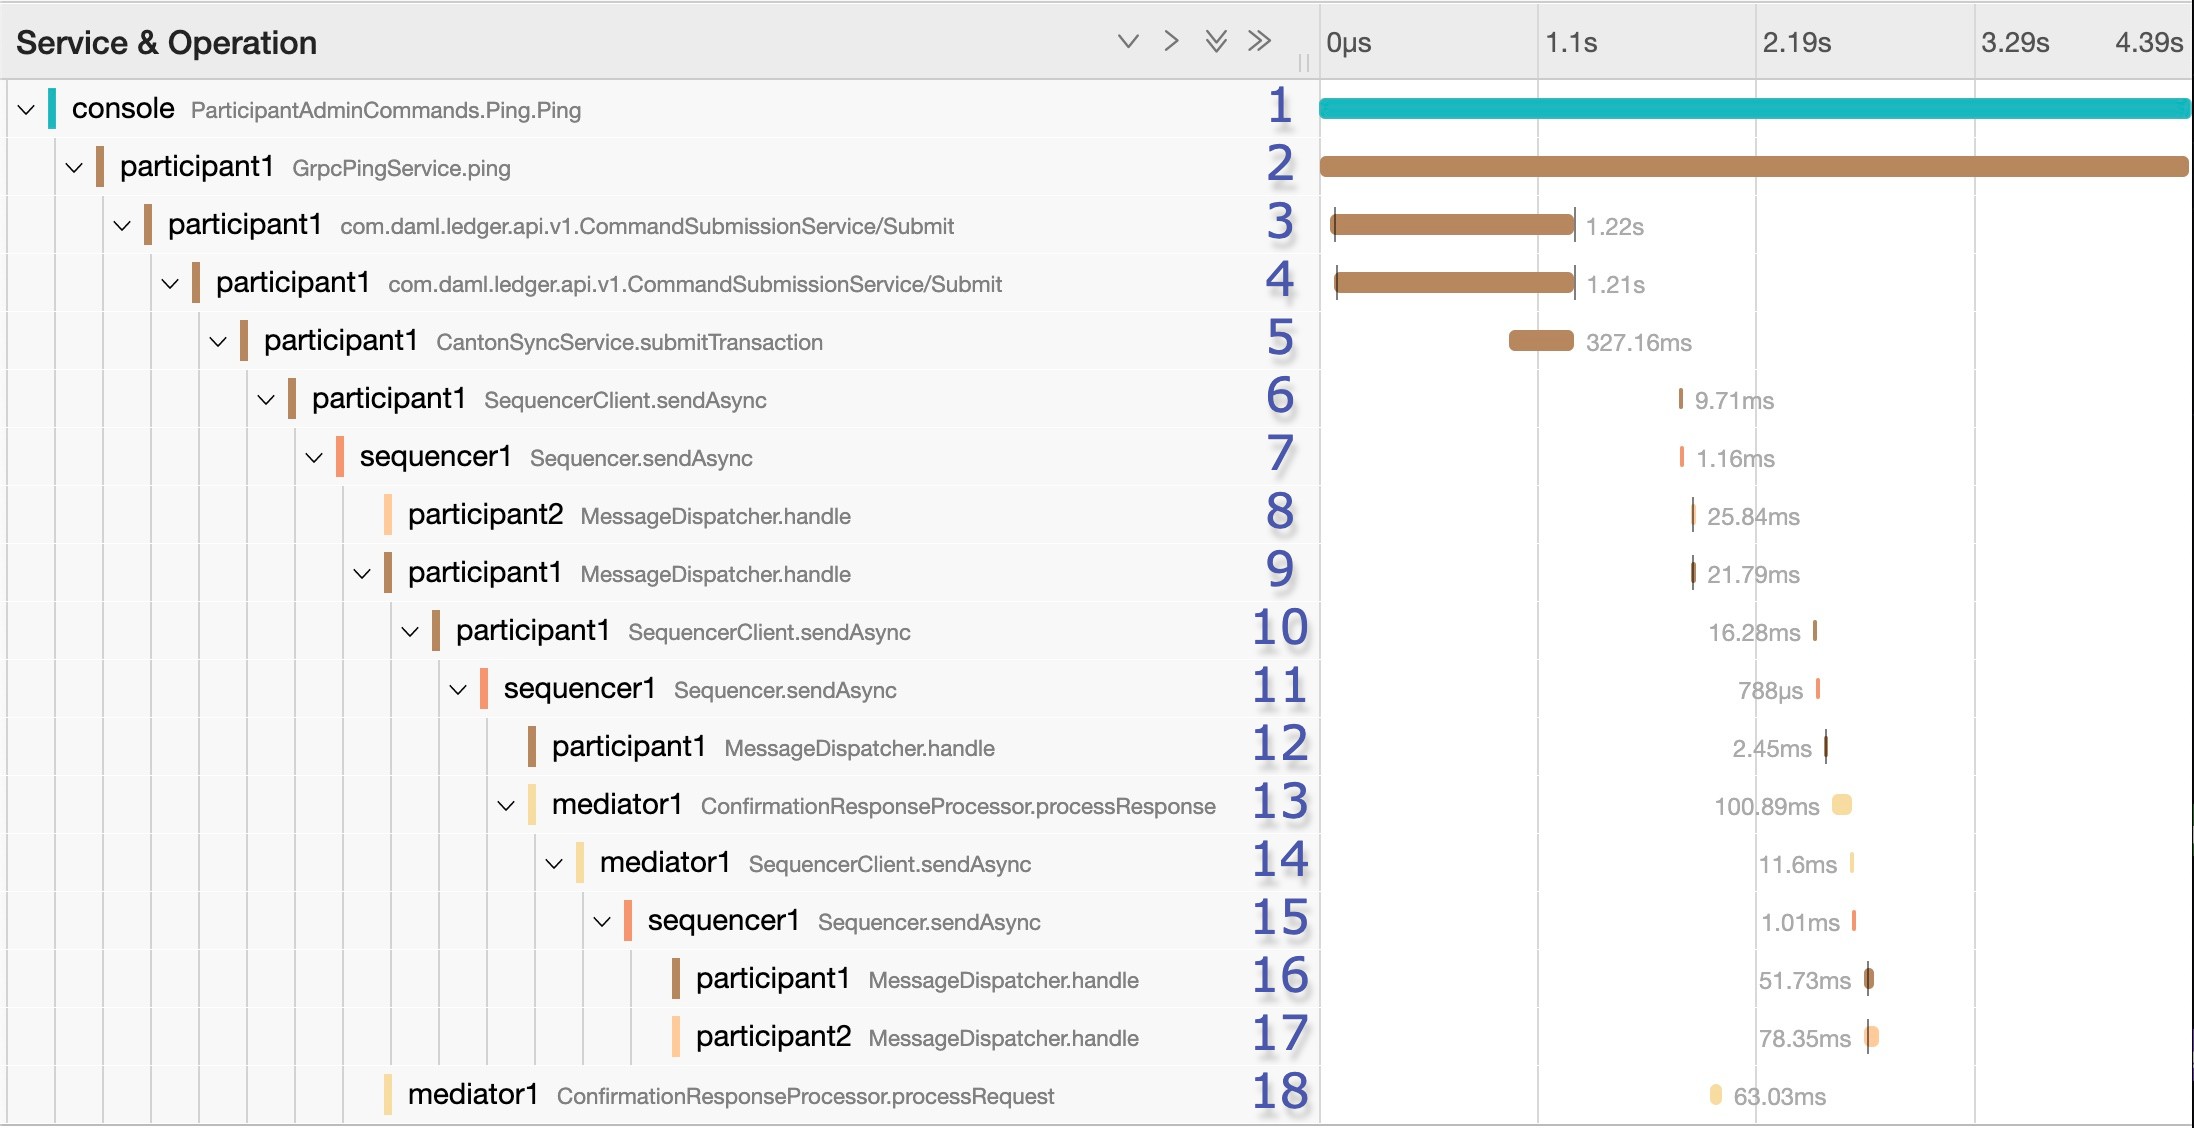Collapse the participant1 GrpcPingService.ping span

click(74, 167)
